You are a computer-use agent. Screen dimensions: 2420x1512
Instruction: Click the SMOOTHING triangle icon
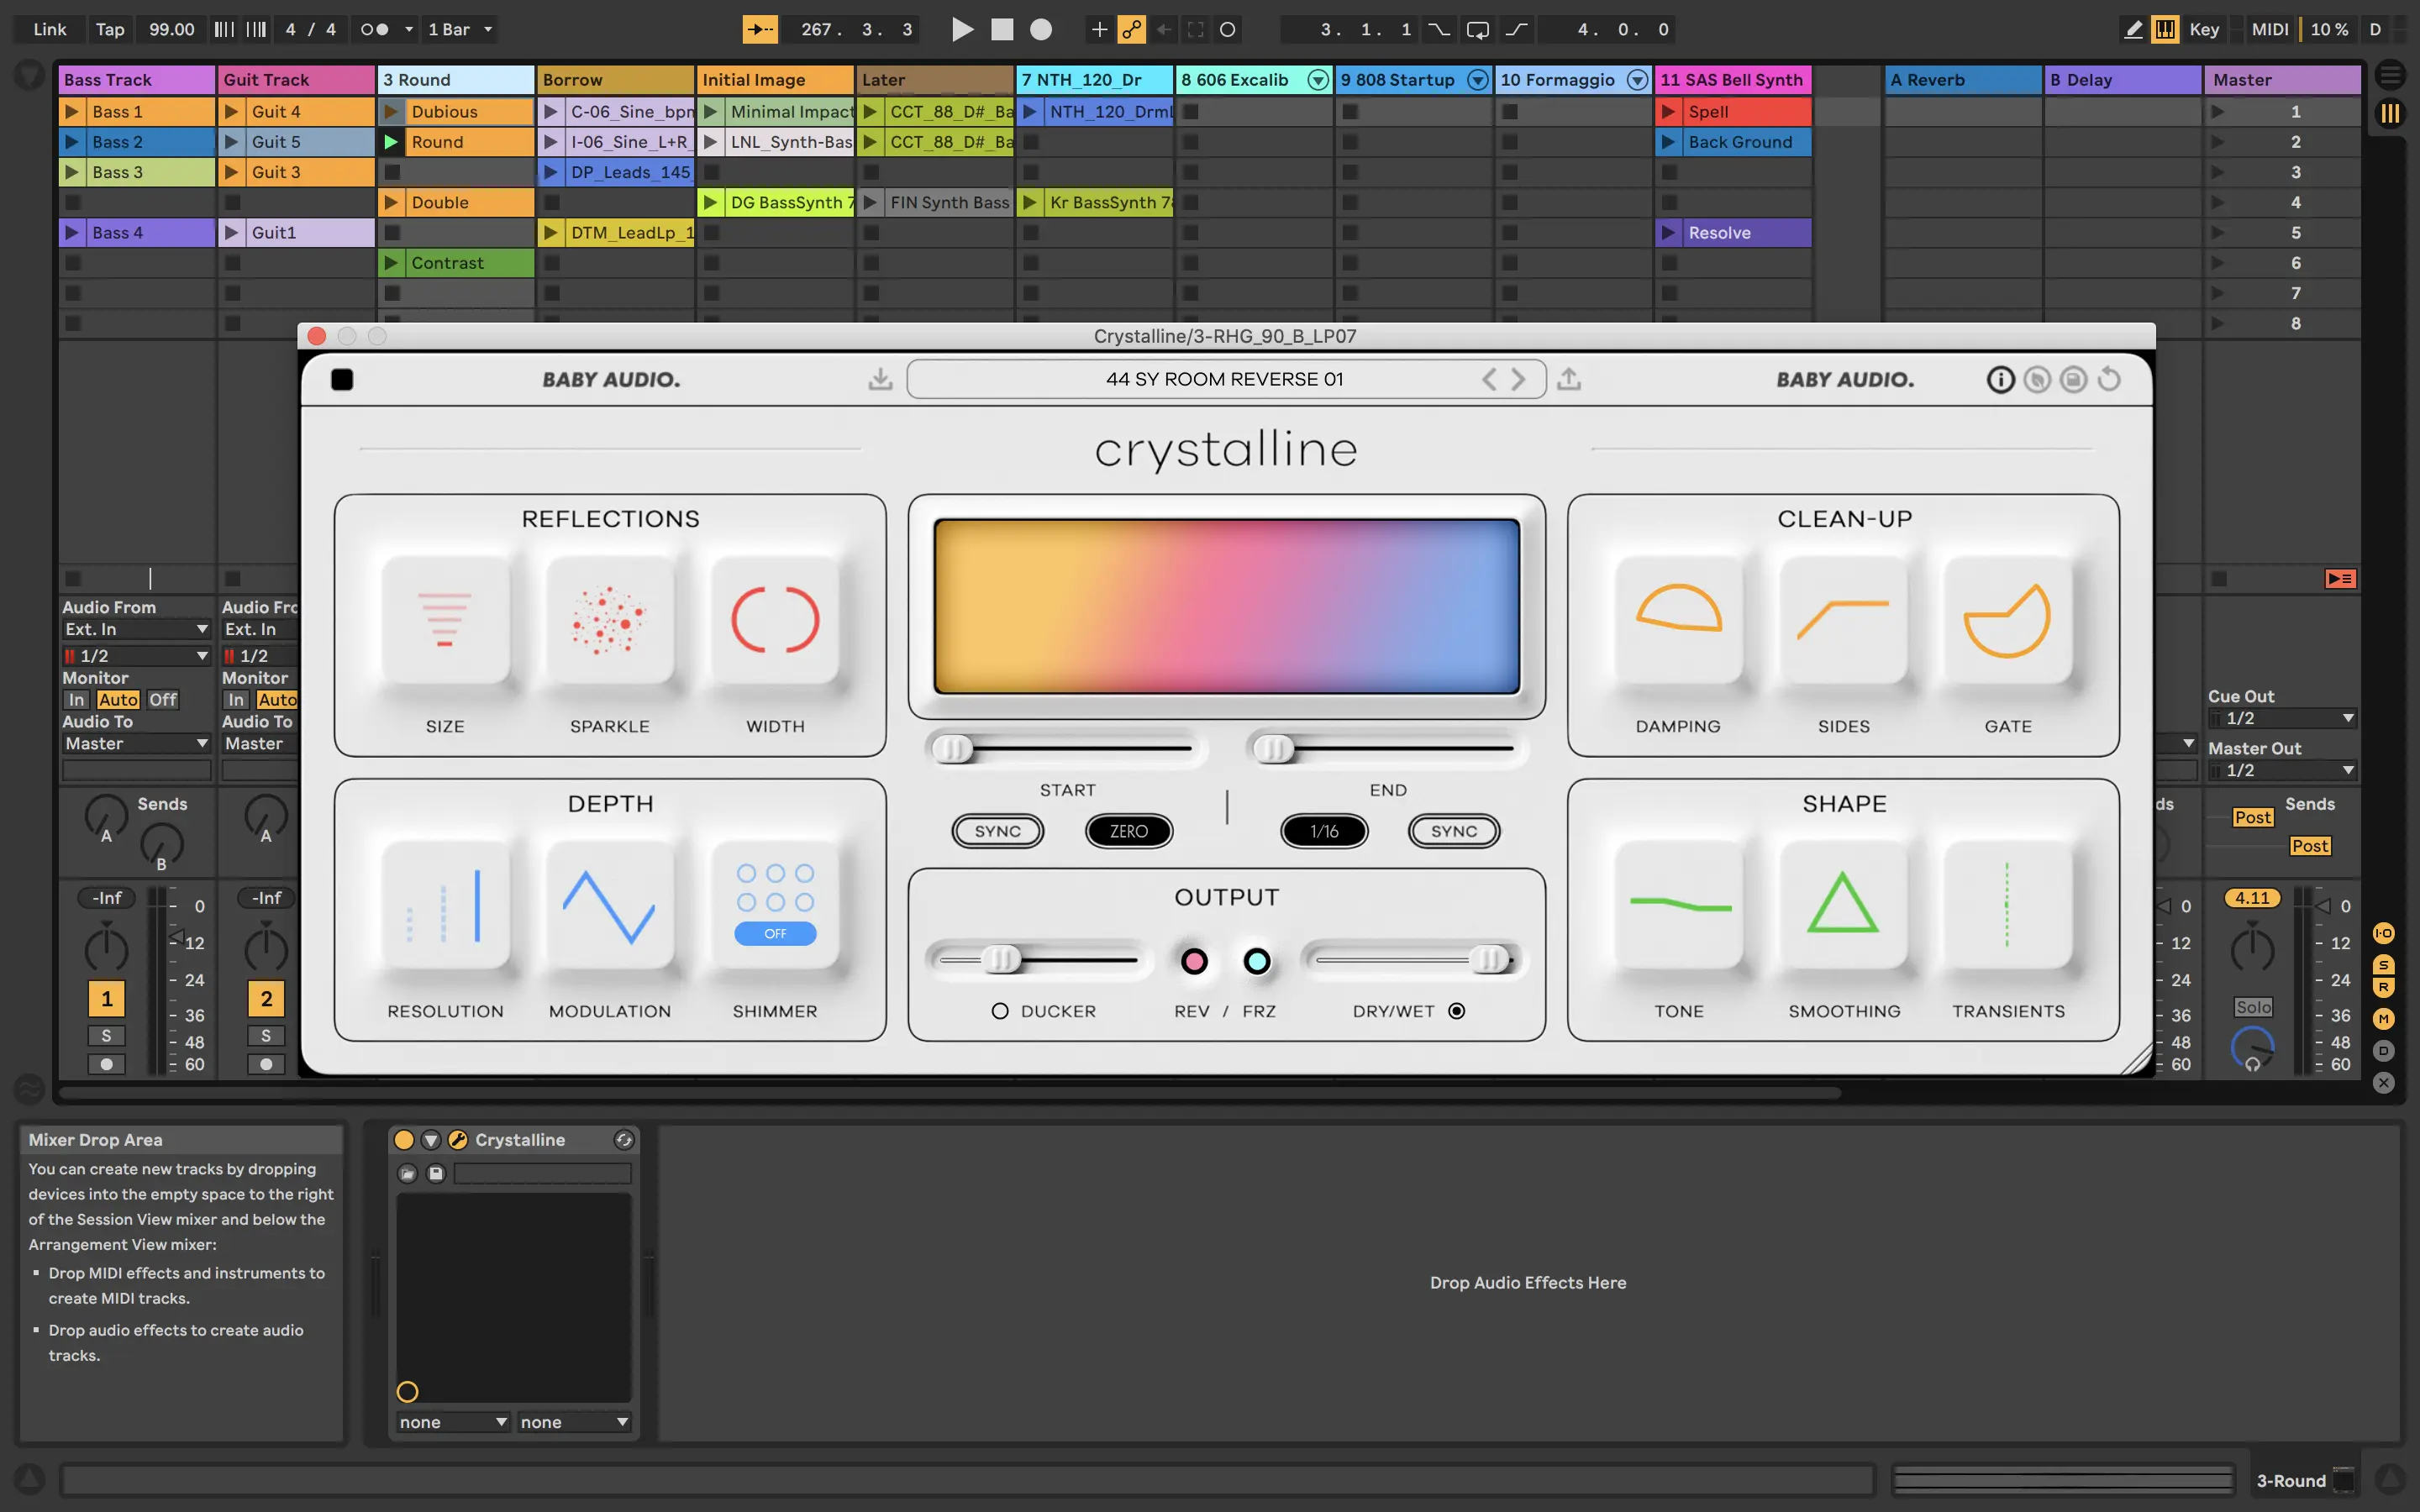click(1843, 906)
